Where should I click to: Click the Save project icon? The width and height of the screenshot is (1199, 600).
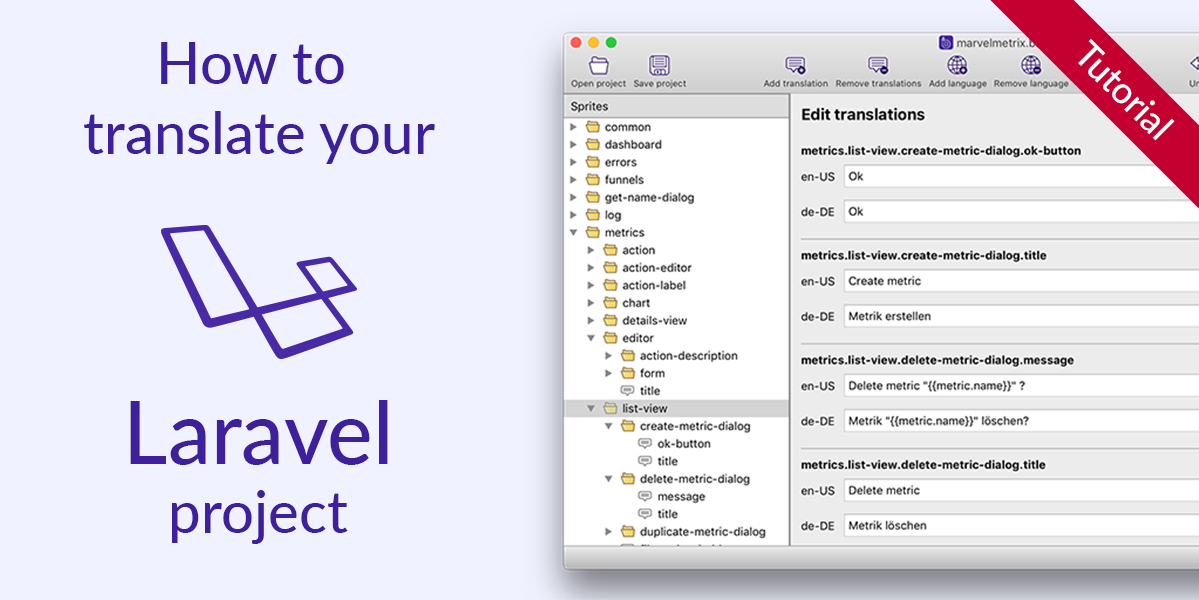coord(658,63)
